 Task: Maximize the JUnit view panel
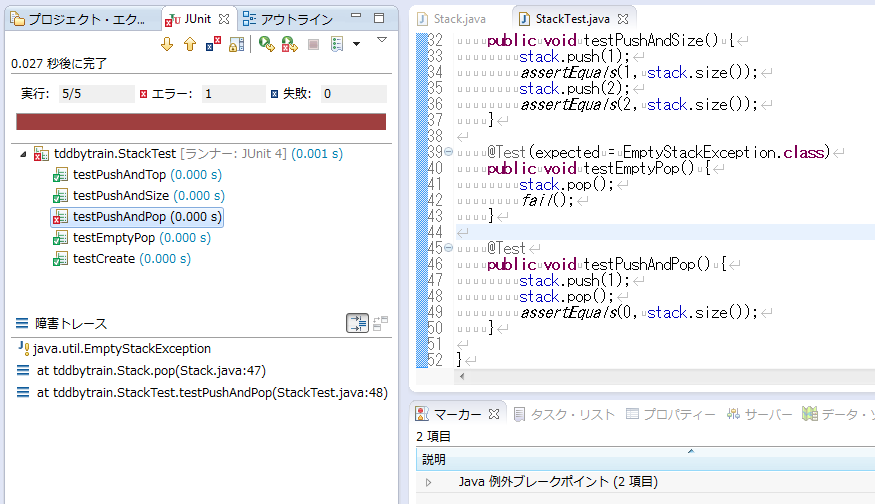pyautogui.click(x=379, y=18)
